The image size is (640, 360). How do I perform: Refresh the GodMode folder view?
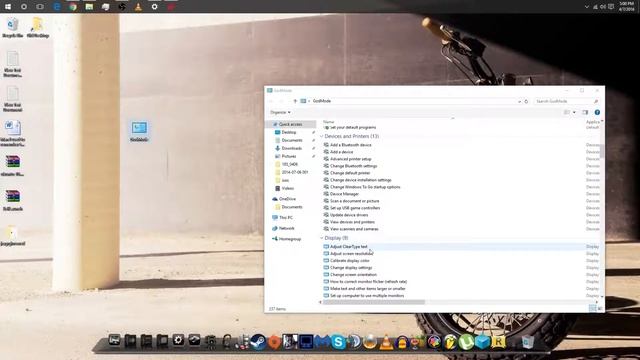click(526, 101)
